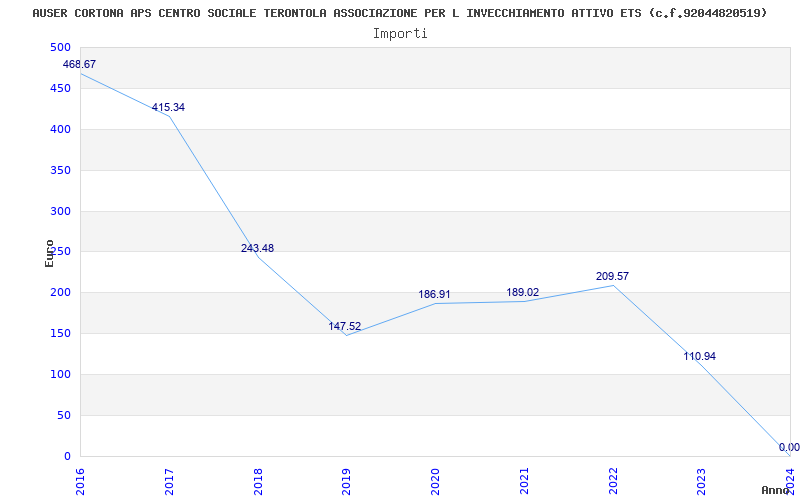Click the Euro y-axis title
Screen dimensions: 800x500
[49, 254]
